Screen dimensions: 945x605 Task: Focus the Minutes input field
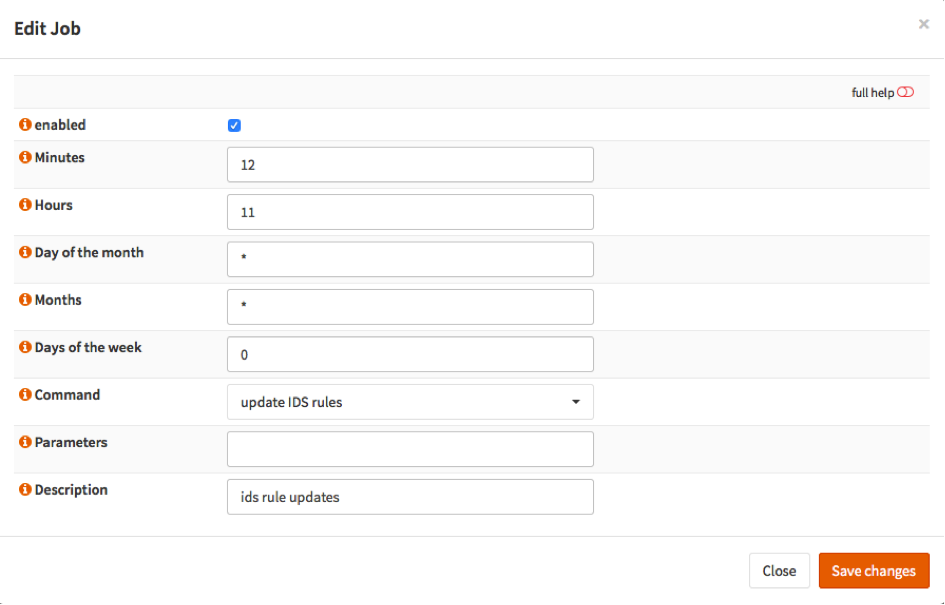click(410, 165)
